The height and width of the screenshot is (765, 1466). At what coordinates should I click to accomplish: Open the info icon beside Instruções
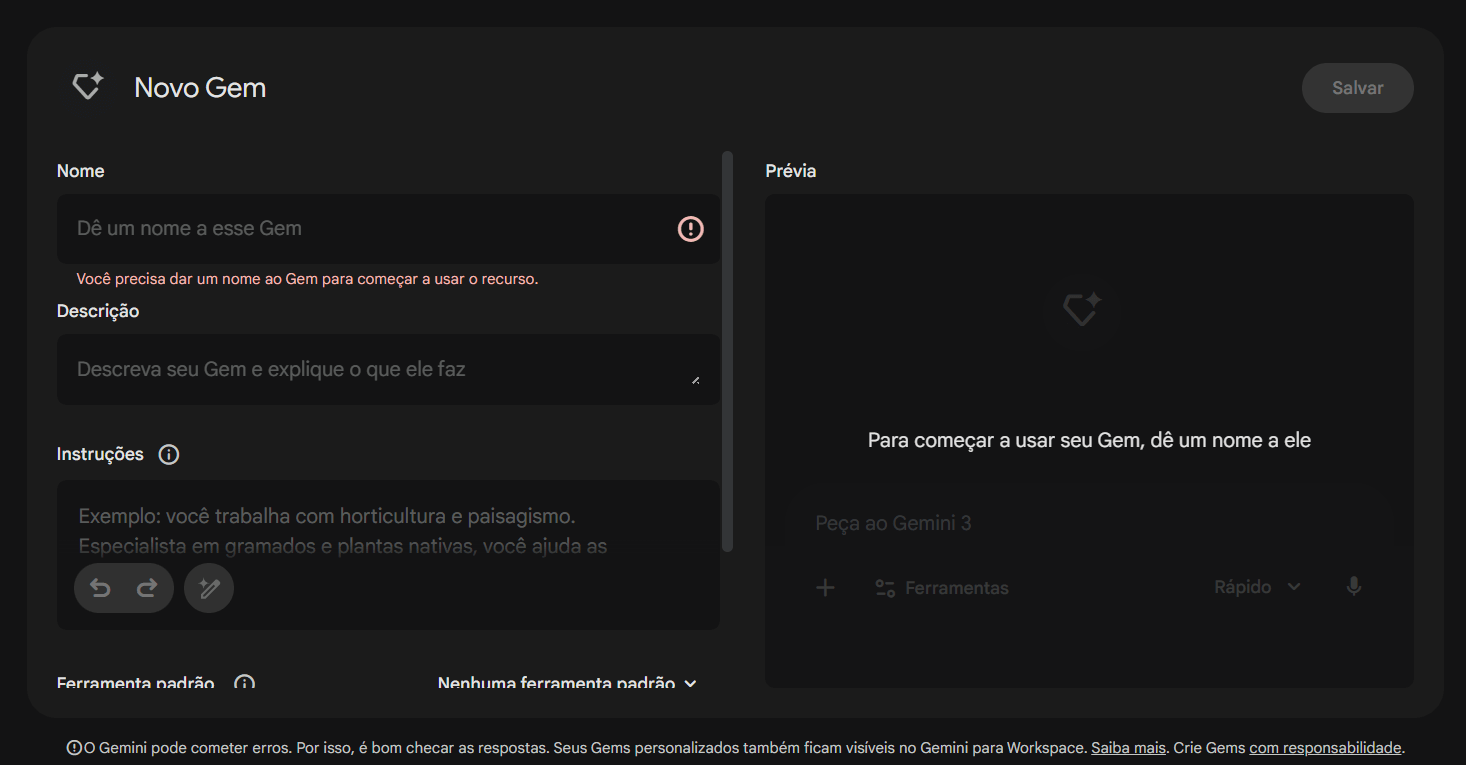click(169, 455)
